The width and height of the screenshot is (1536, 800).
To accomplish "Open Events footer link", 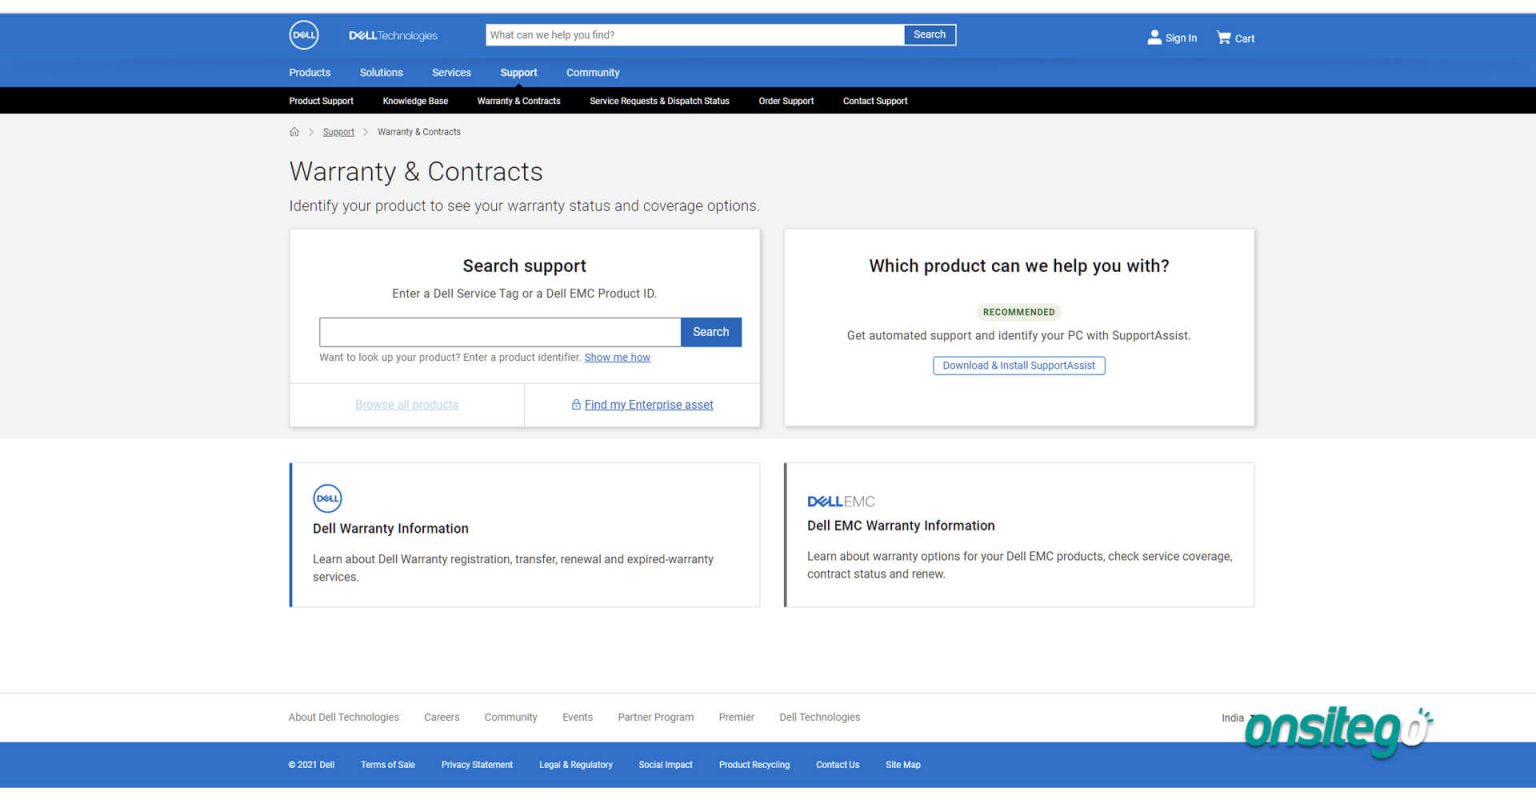I will (577, 718).
